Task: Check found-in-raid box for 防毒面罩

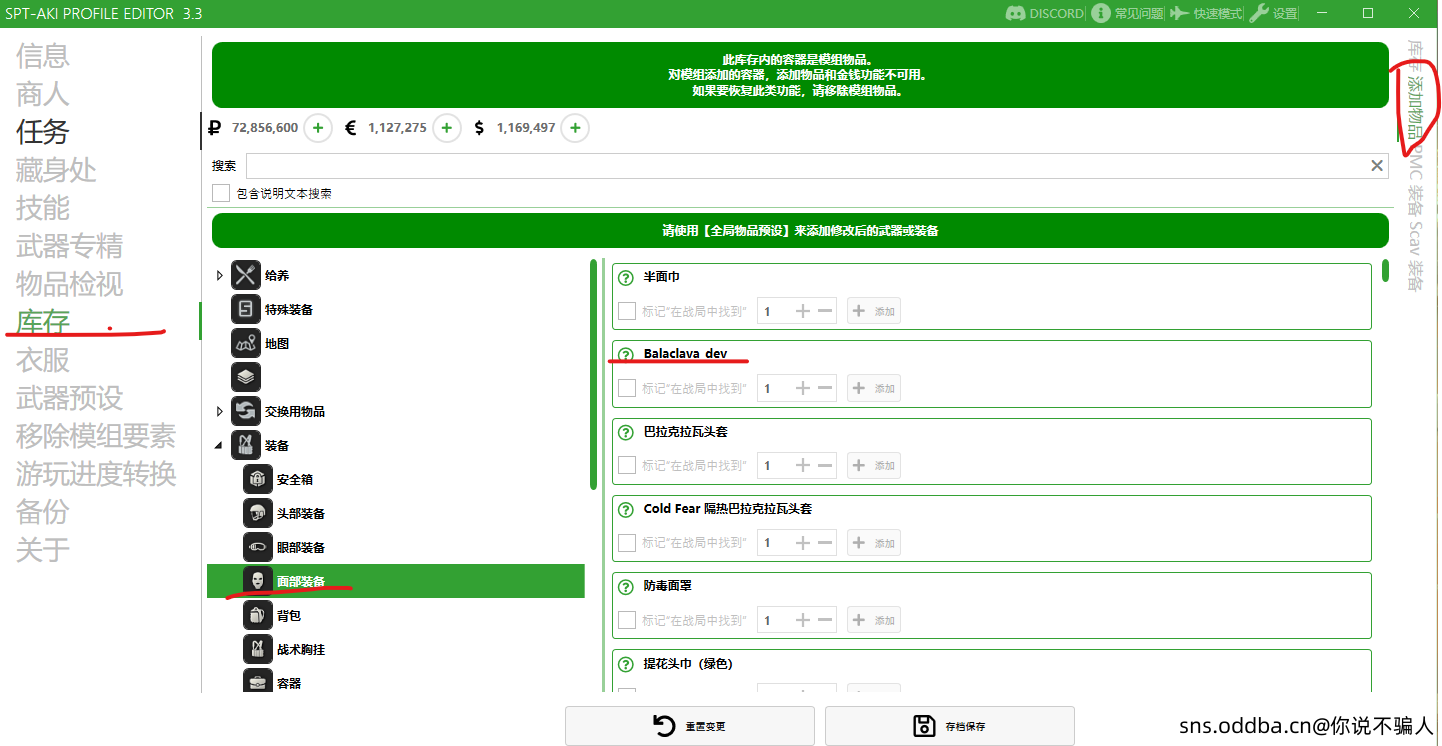Action: pos(627,620)
